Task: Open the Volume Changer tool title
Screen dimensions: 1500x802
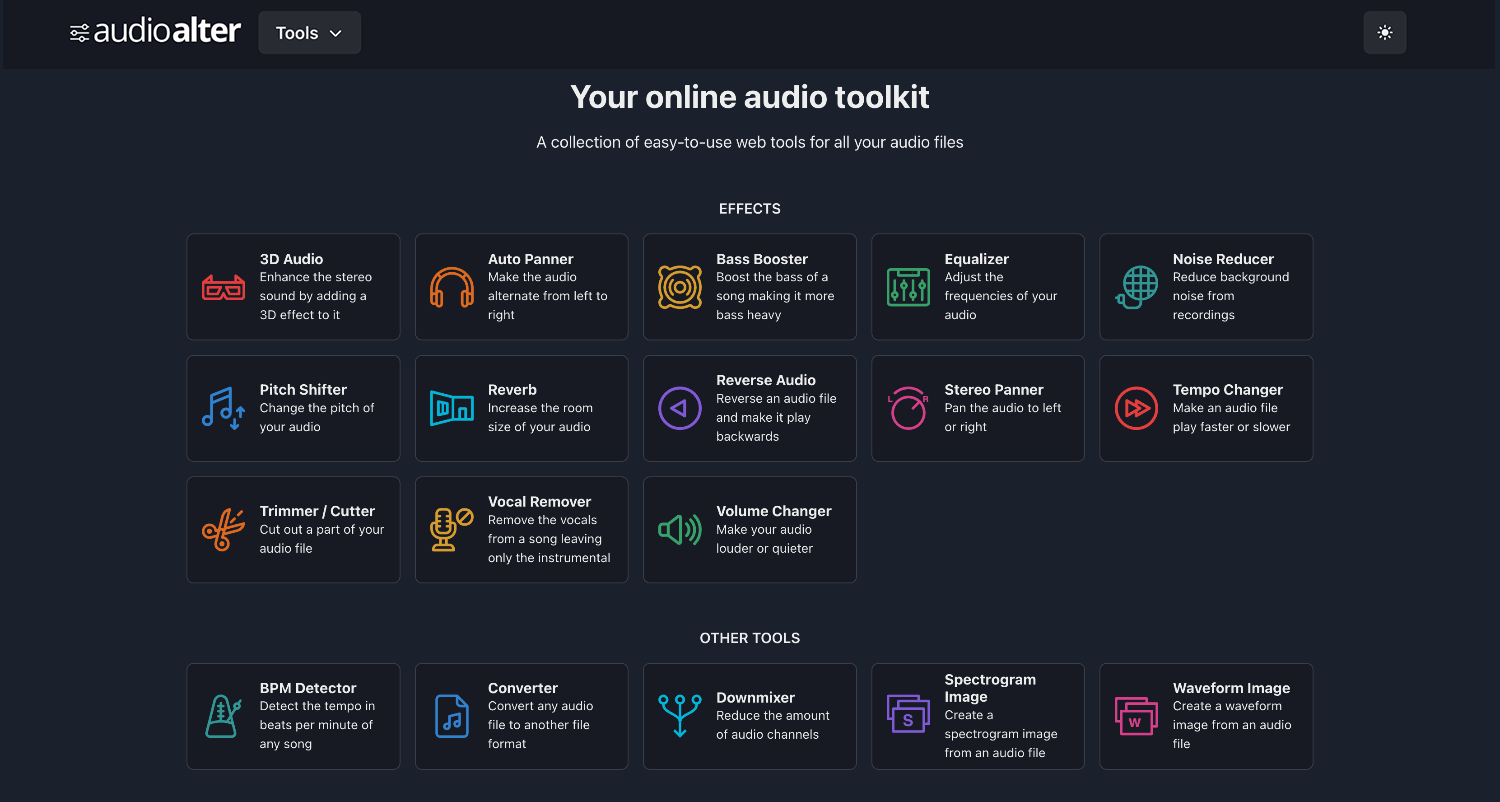Action: [x=773, y=511]
